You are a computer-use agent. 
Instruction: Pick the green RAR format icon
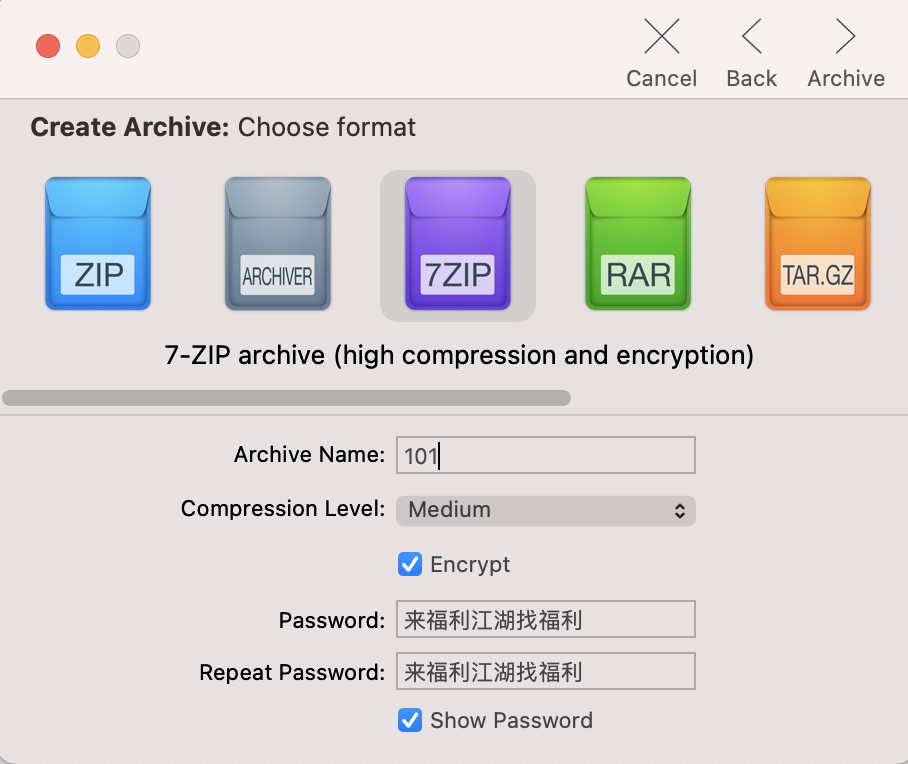coord(638,244)
